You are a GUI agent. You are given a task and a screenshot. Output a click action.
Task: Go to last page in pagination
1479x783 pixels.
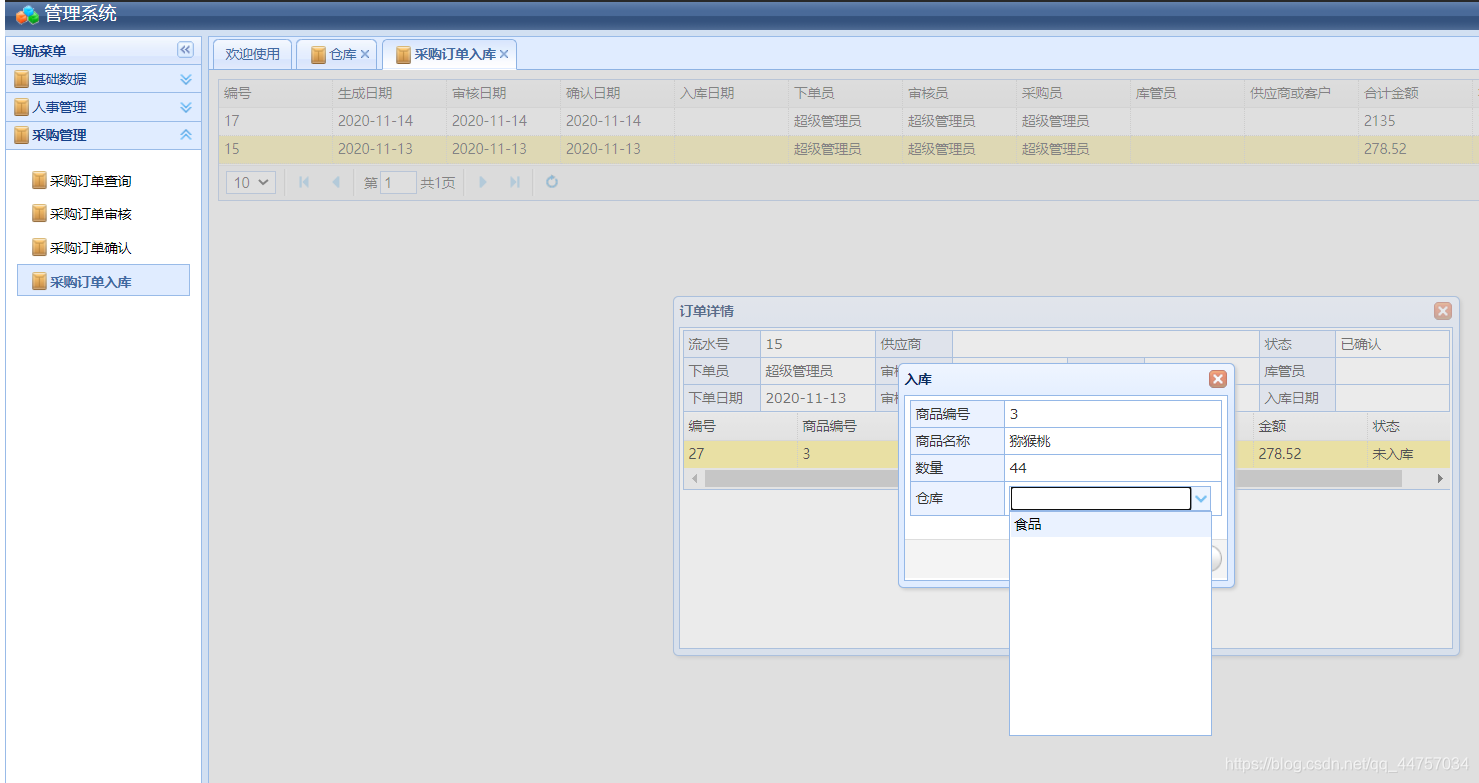point(514,183)
